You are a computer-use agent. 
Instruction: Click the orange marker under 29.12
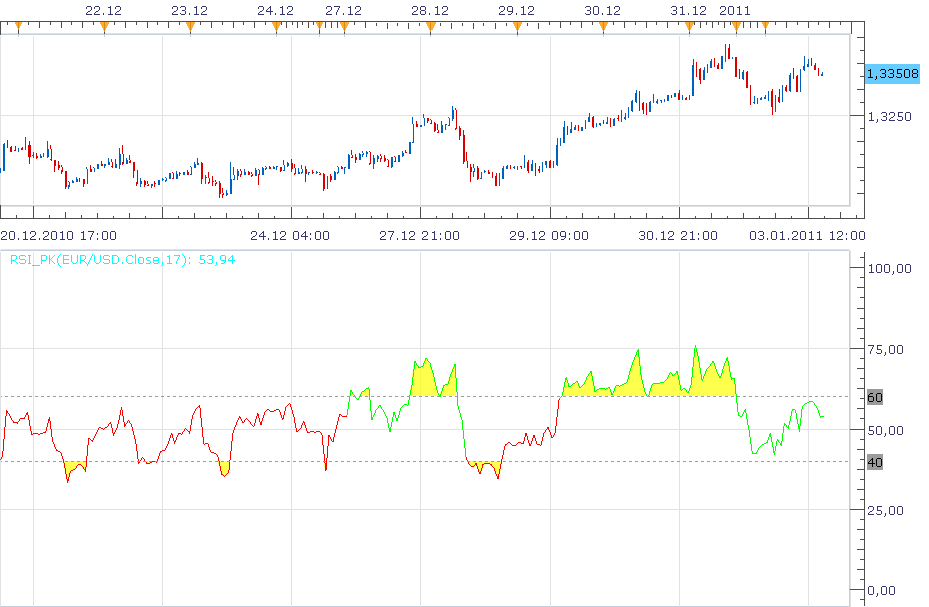[x=517, y=26]
